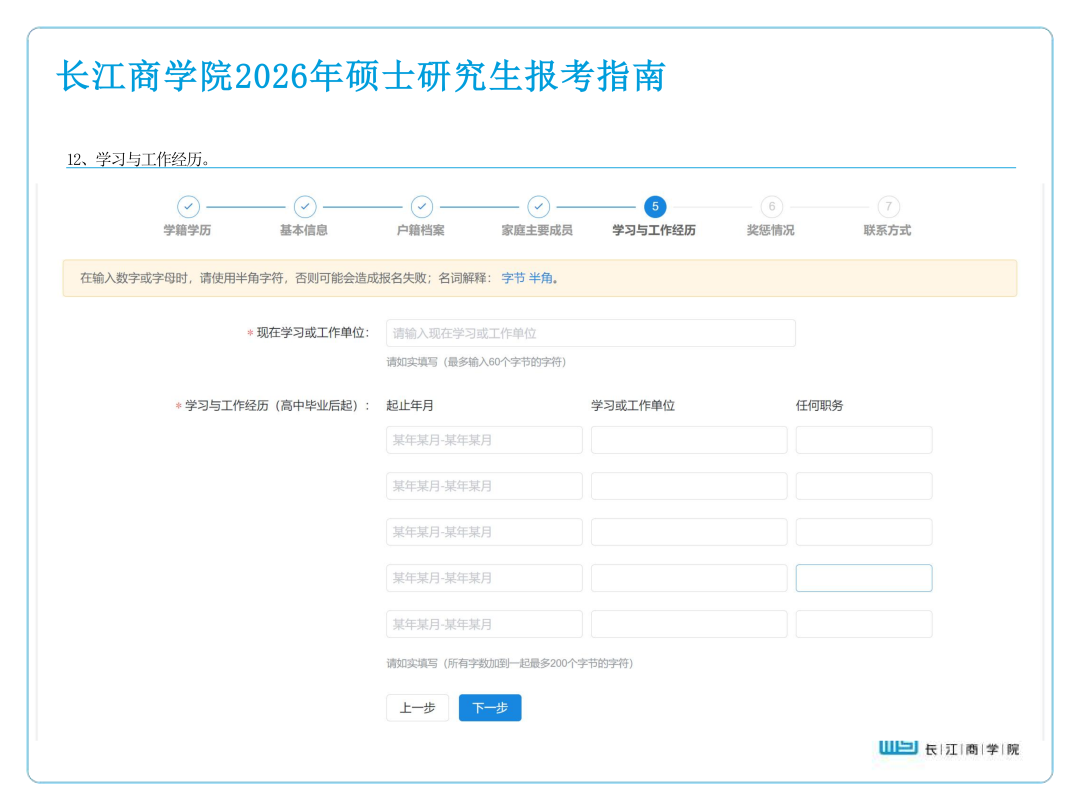Click the active step 5 circle
Screen dimensions: 1080x810
[x=655, y=207]
